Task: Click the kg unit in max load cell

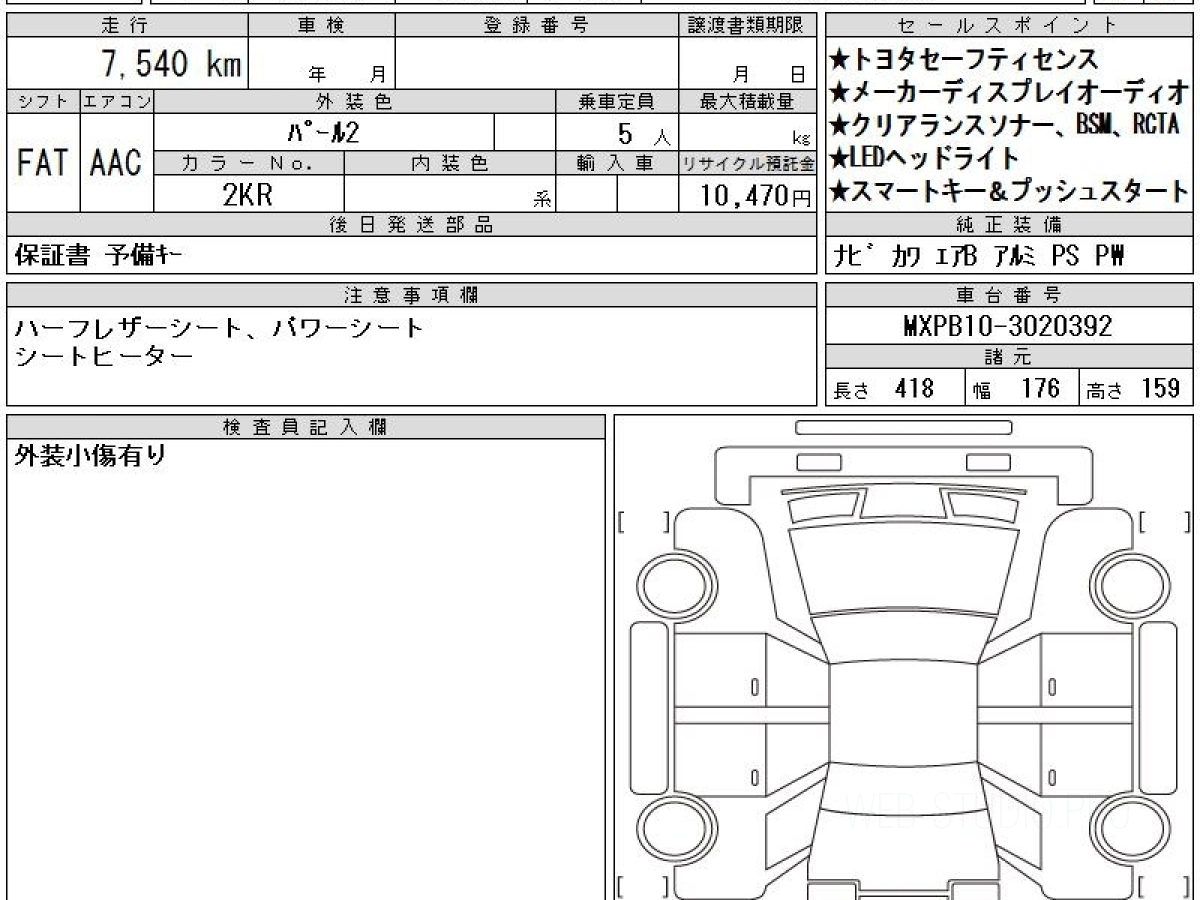Action: coord(800,140)
